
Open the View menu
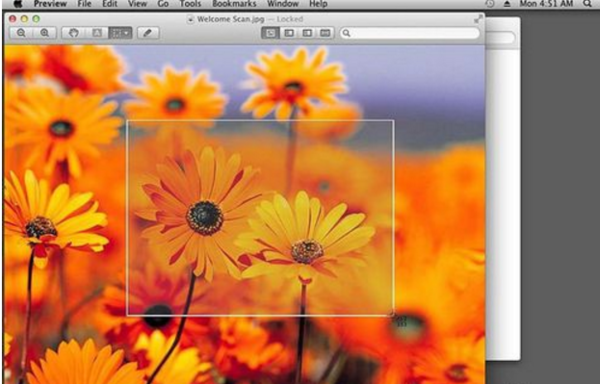coord(137,4)
